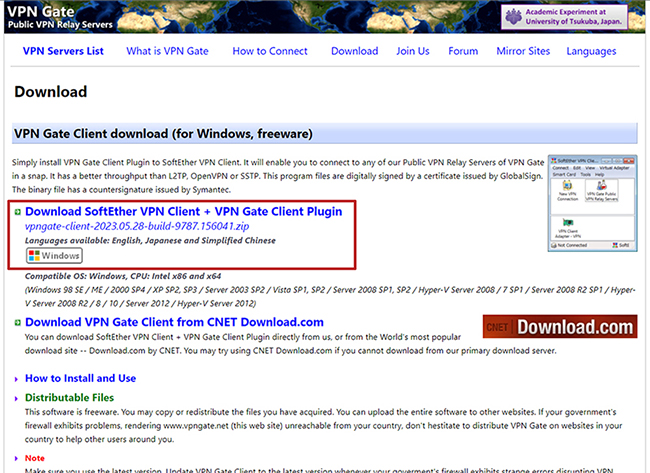The height and width of the screenshot is (473, 650).
Task: Open the Join Us page
Action: [x=413, y=51]
